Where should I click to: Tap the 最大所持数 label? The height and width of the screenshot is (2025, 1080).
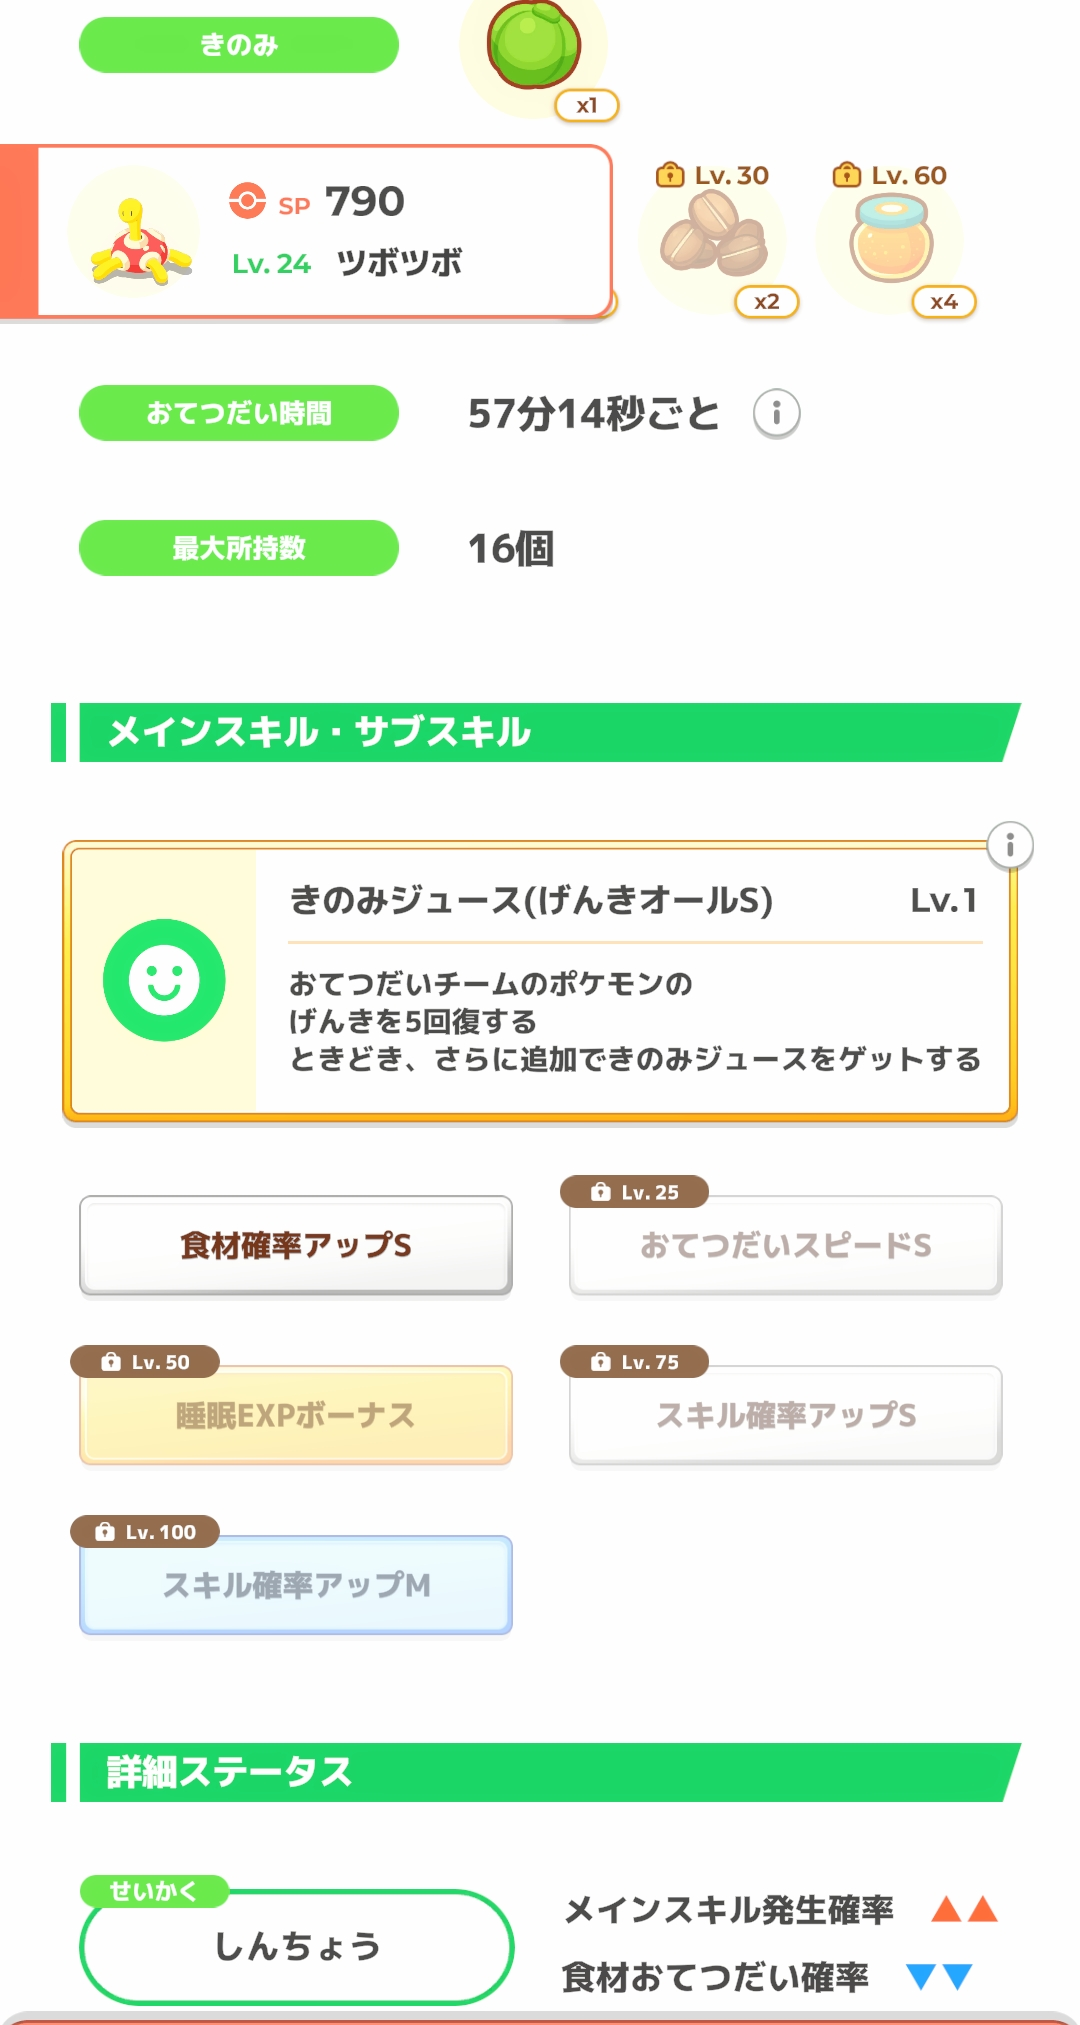pyautogui.click(x=239, y=548)
